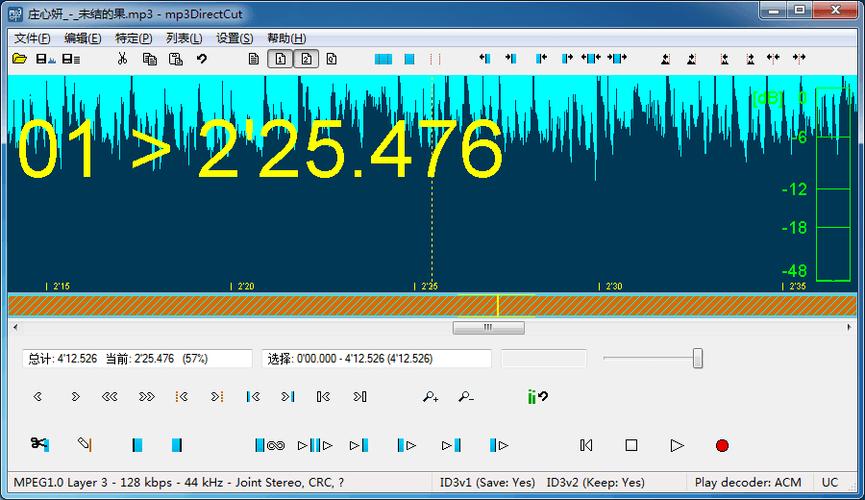865x500 pixels.
Task: Click the first move-selection-start-left icon
Action: coord(484,58)
